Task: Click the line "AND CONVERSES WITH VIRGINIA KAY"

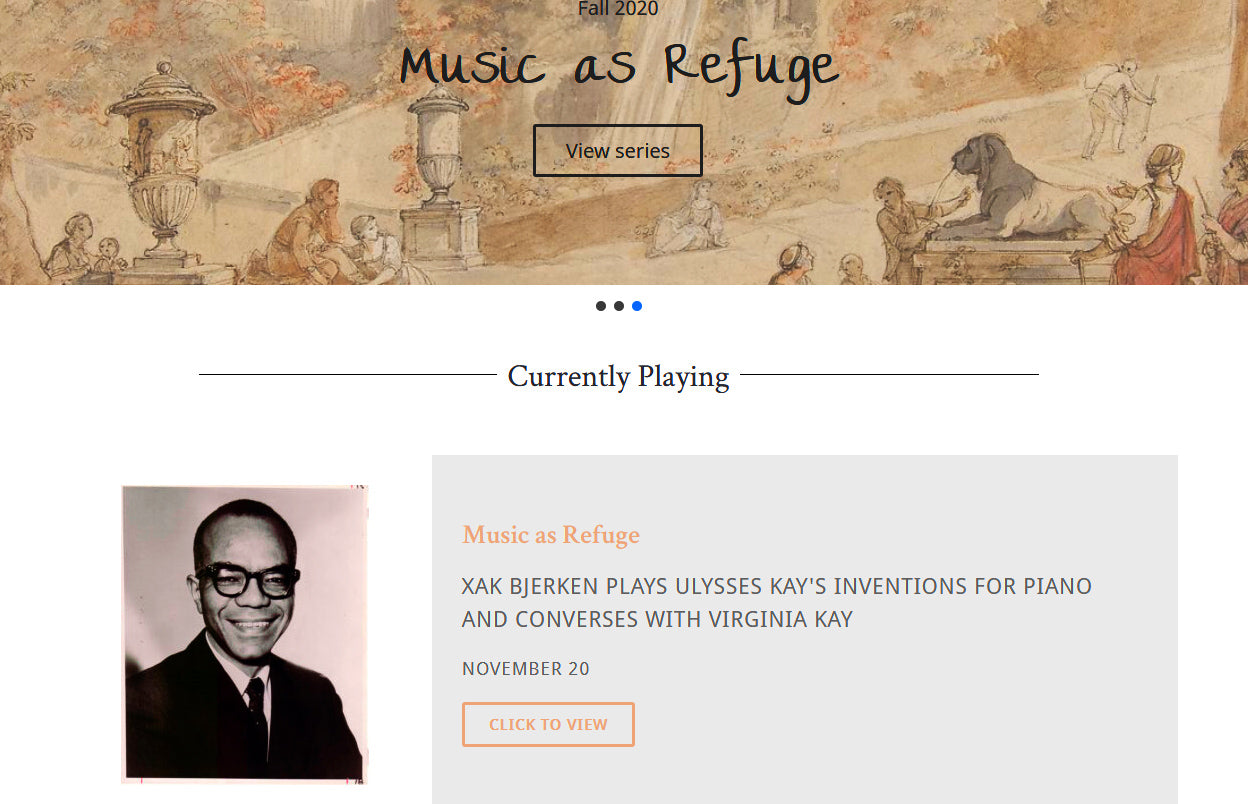Action: (x=656, y=619)
